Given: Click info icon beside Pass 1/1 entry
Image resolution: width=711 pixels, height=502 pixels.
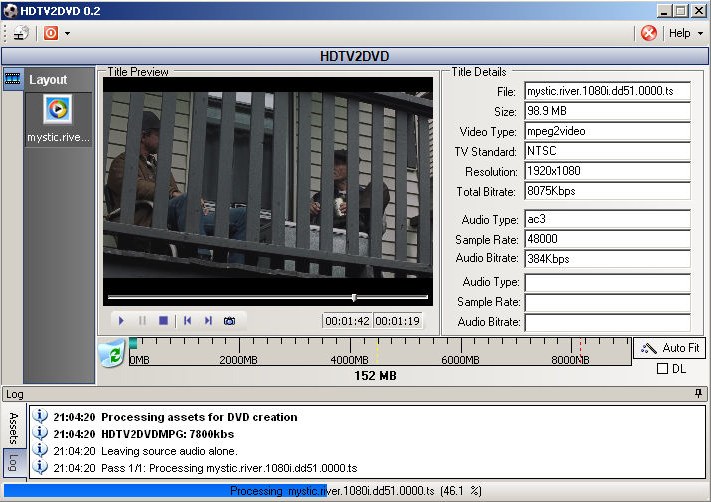Looking at the screenshot, I should click(x=40, y=467).
